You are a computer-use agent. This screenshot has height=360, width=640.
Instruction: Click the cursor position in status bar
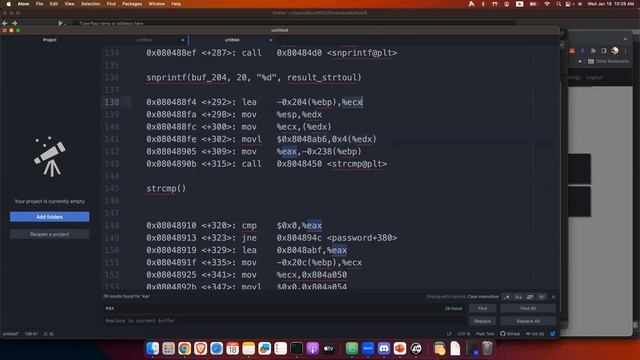point(31,334)
